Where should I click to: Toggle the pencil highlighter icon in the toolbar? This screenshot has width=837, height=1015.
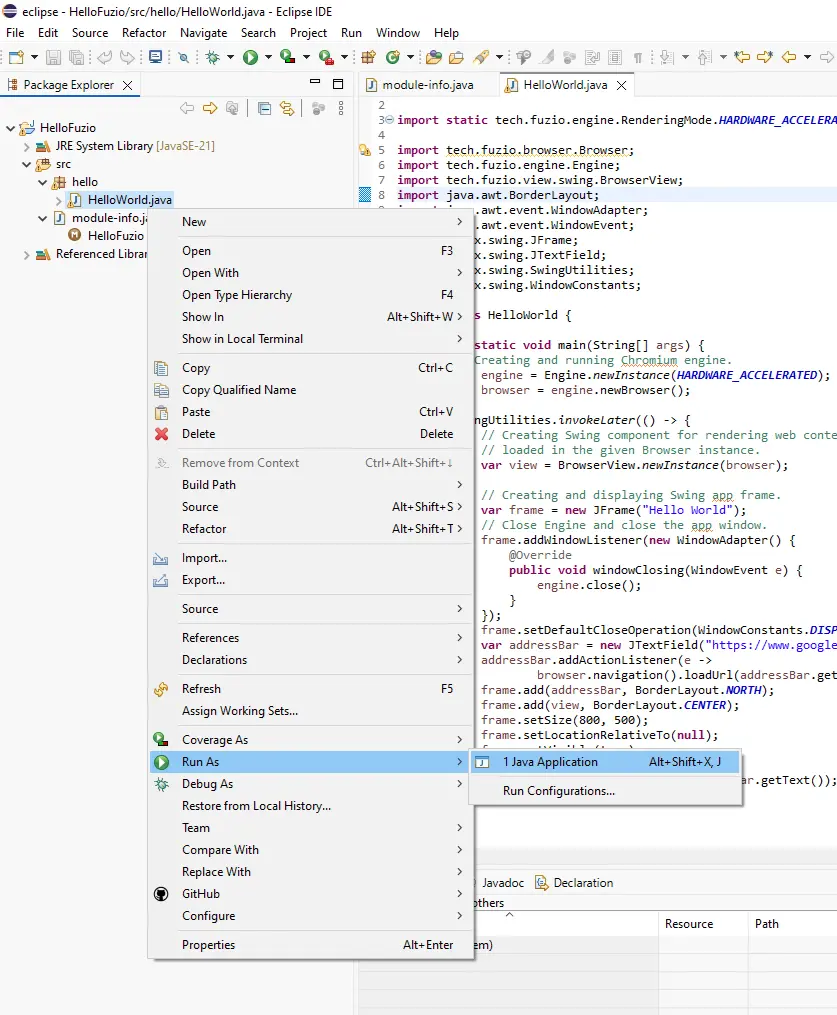548,58
